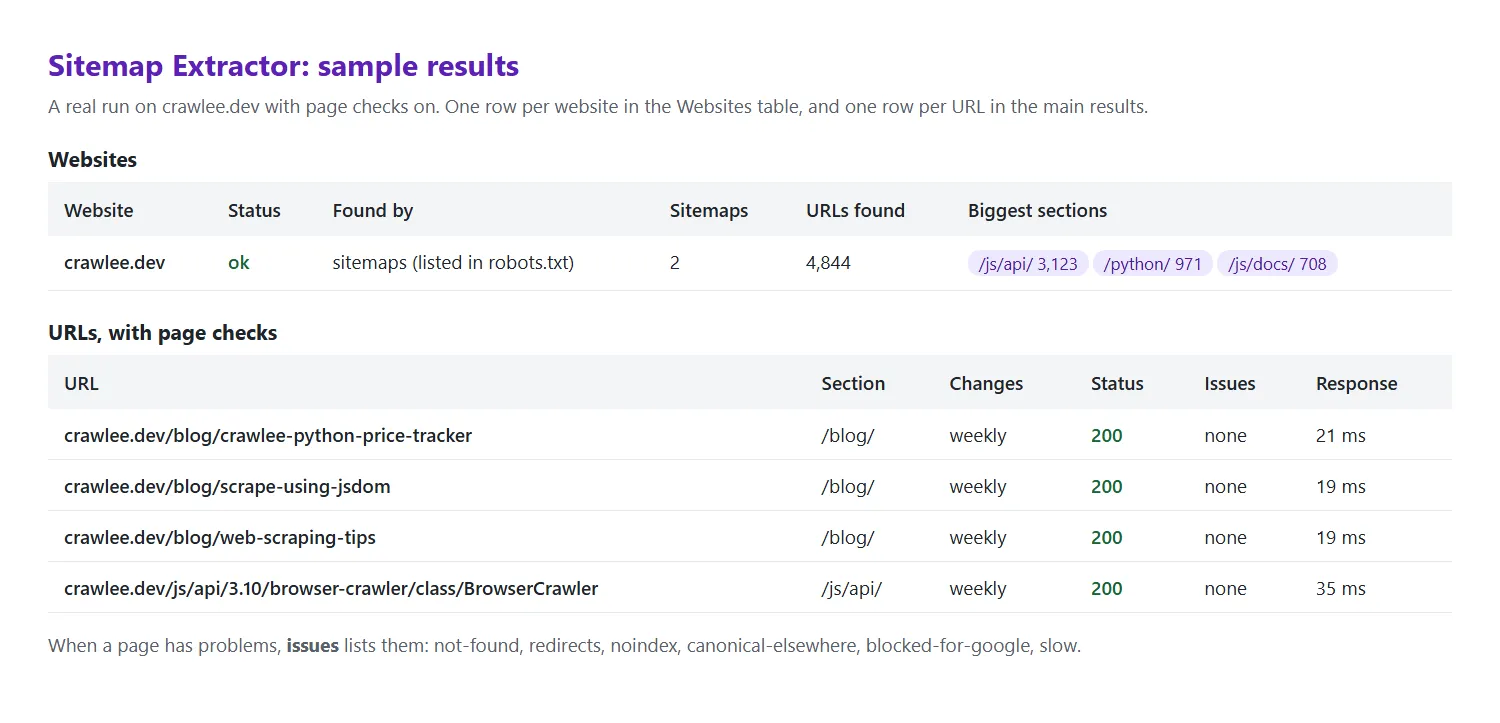Select the "35 ms" response time
The width and height of the screenshot is (1500, 723).
1341,589
